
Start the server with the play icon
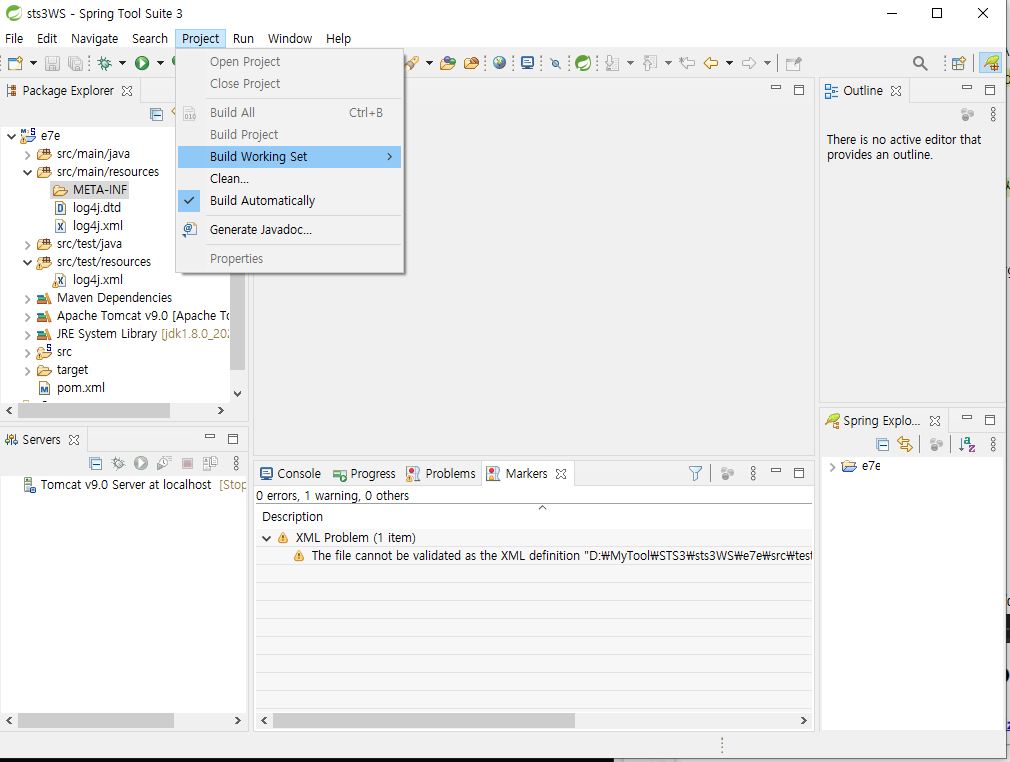pos(141,463)
